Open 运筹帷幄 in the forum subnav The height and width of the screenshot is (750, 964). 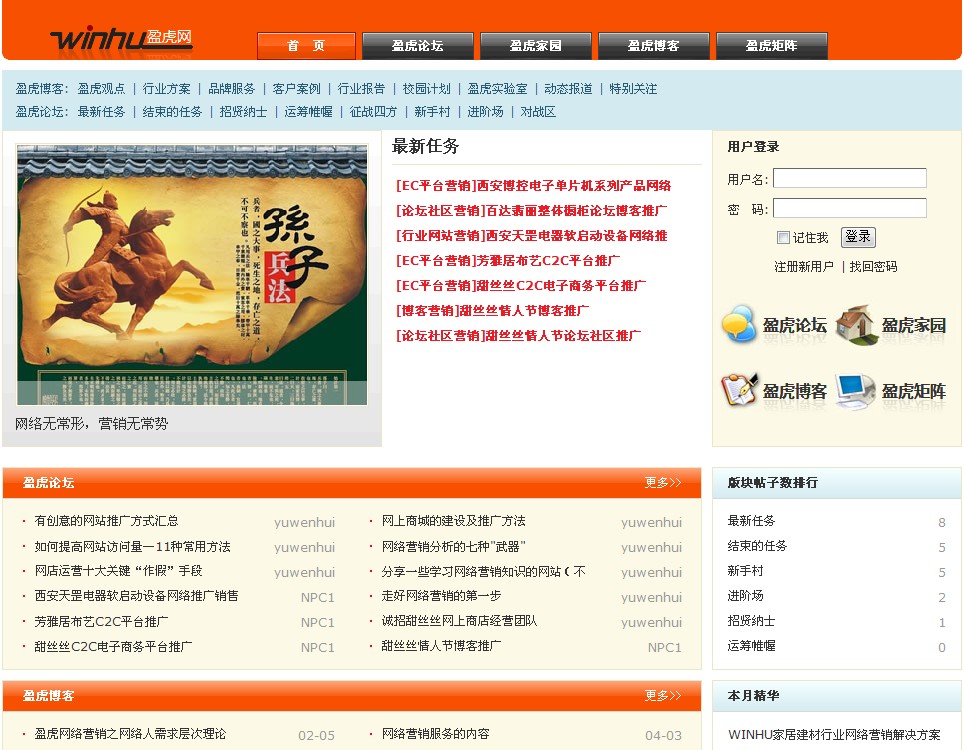point(308,111)
